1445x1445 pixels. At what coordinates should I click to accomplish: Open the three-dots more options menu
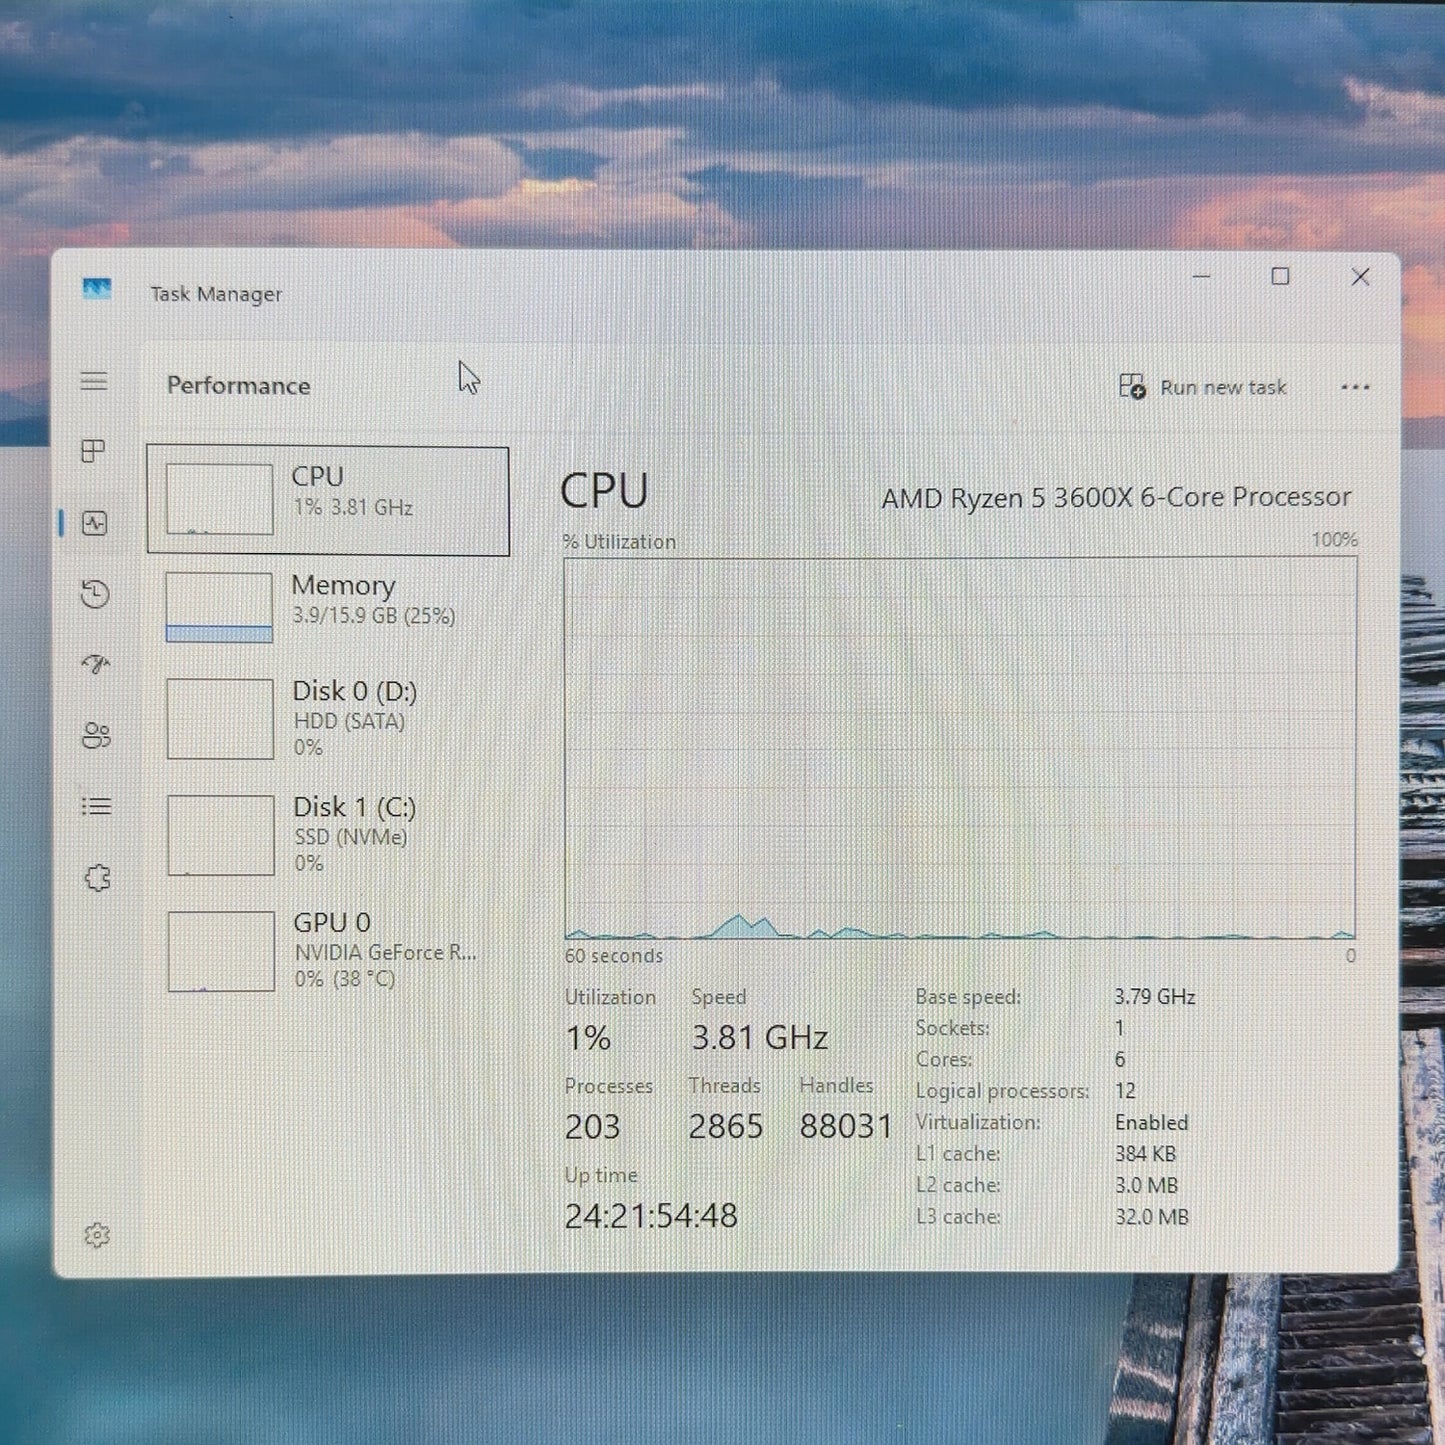pyautogui.click(x=1355, y=388)
